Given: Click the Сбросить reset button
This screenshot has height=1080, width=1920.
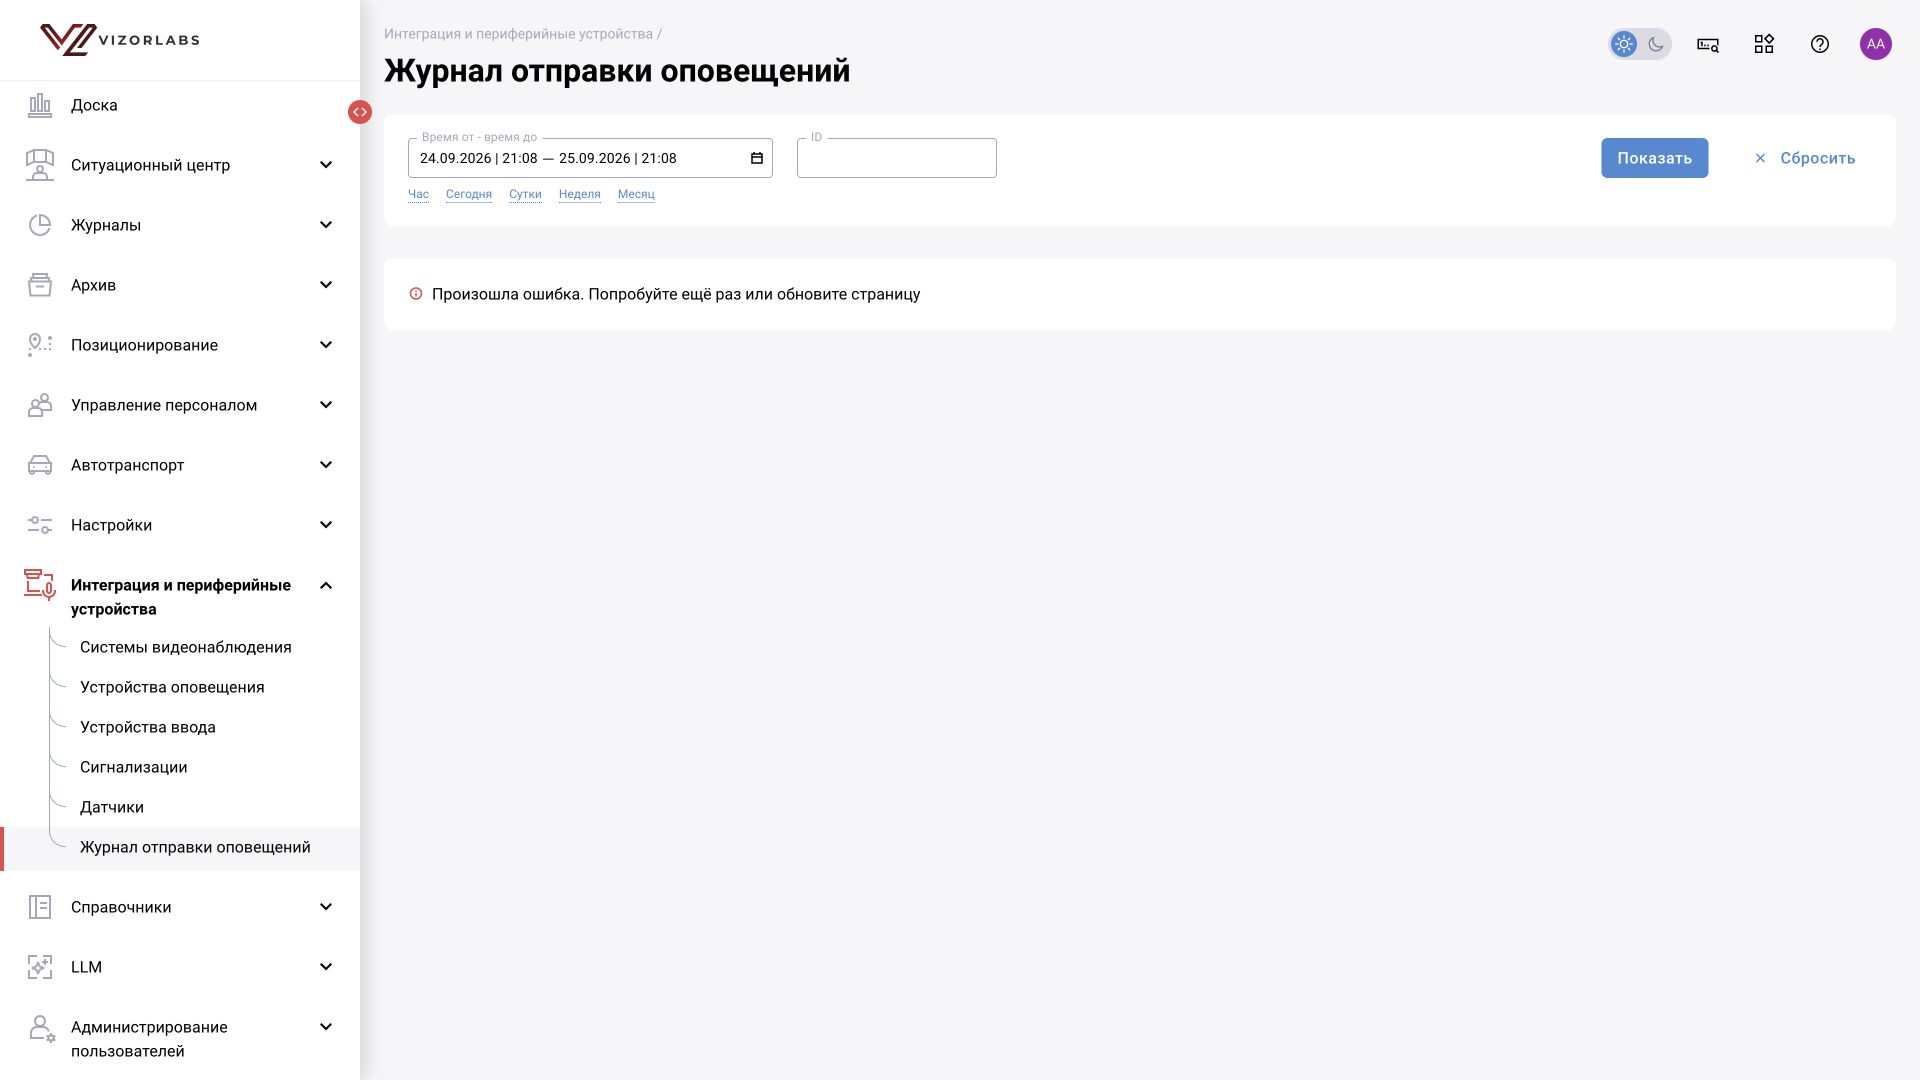Looking at the screenshot, I should tap(1805, 158).
